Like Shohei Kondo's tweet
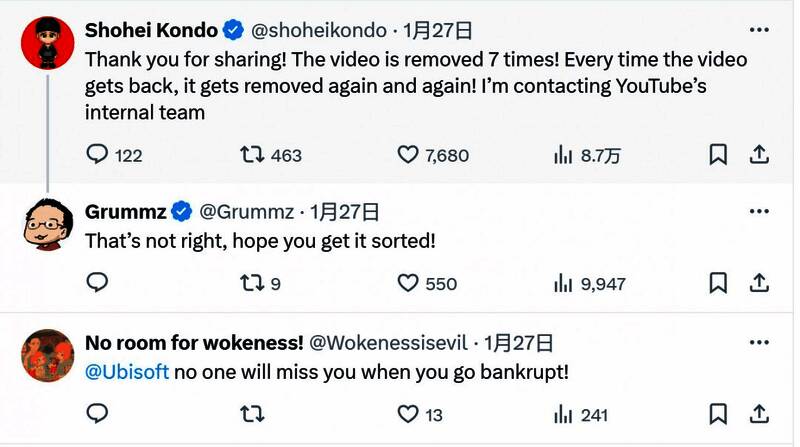The width and height of the screenshot is (800, 447). 408,155
